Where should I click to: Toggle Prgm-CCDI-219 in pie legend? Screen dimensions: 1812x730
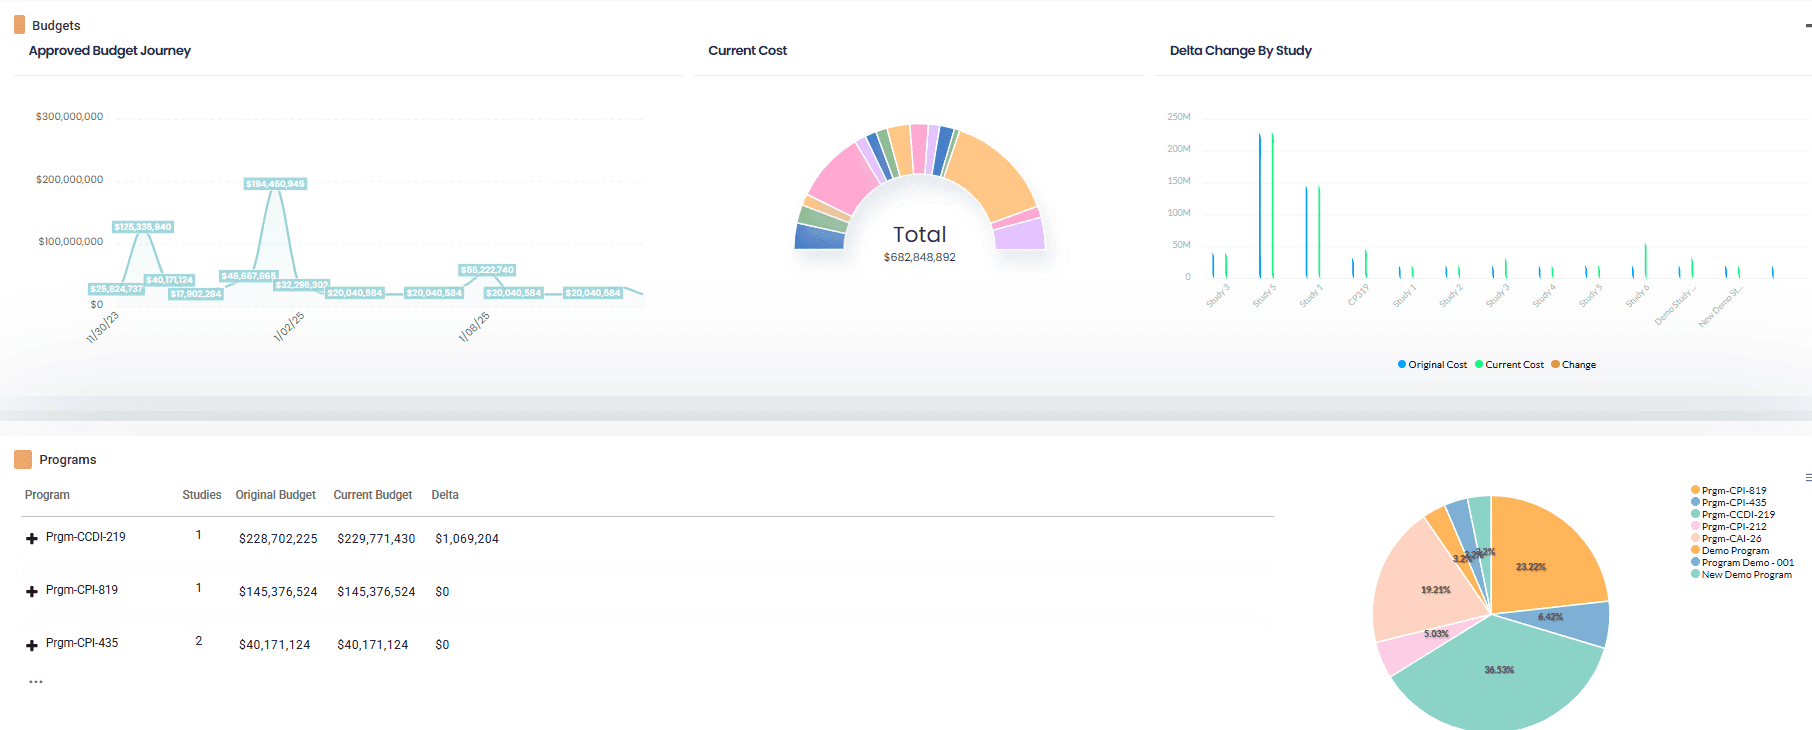tap(1733, 515)
